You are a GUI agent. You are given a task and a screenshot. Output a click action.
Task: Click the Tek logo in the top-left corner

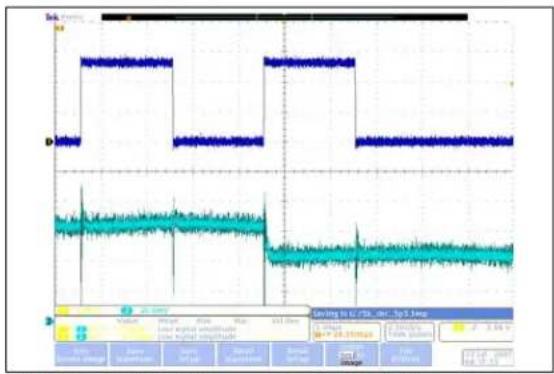click(x=52, y=17)
